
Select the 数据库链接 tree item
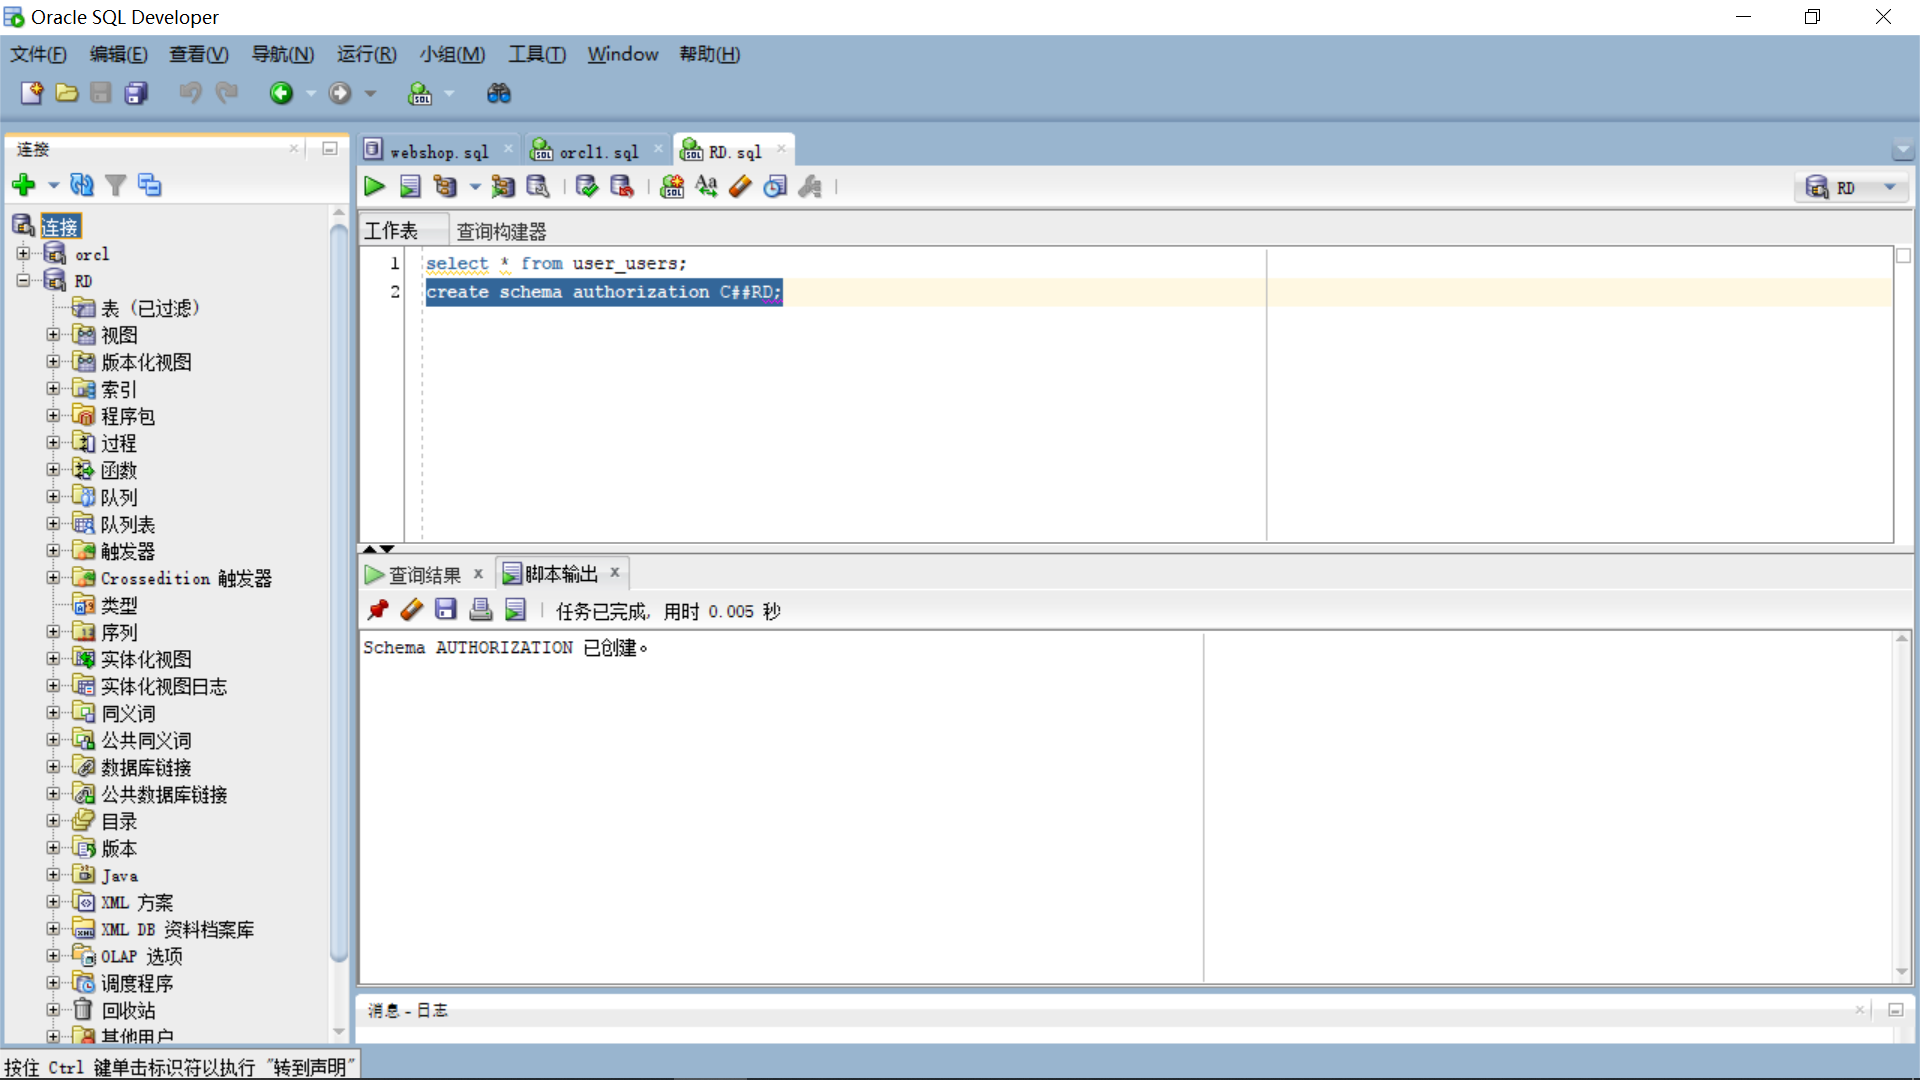[146, 767]
